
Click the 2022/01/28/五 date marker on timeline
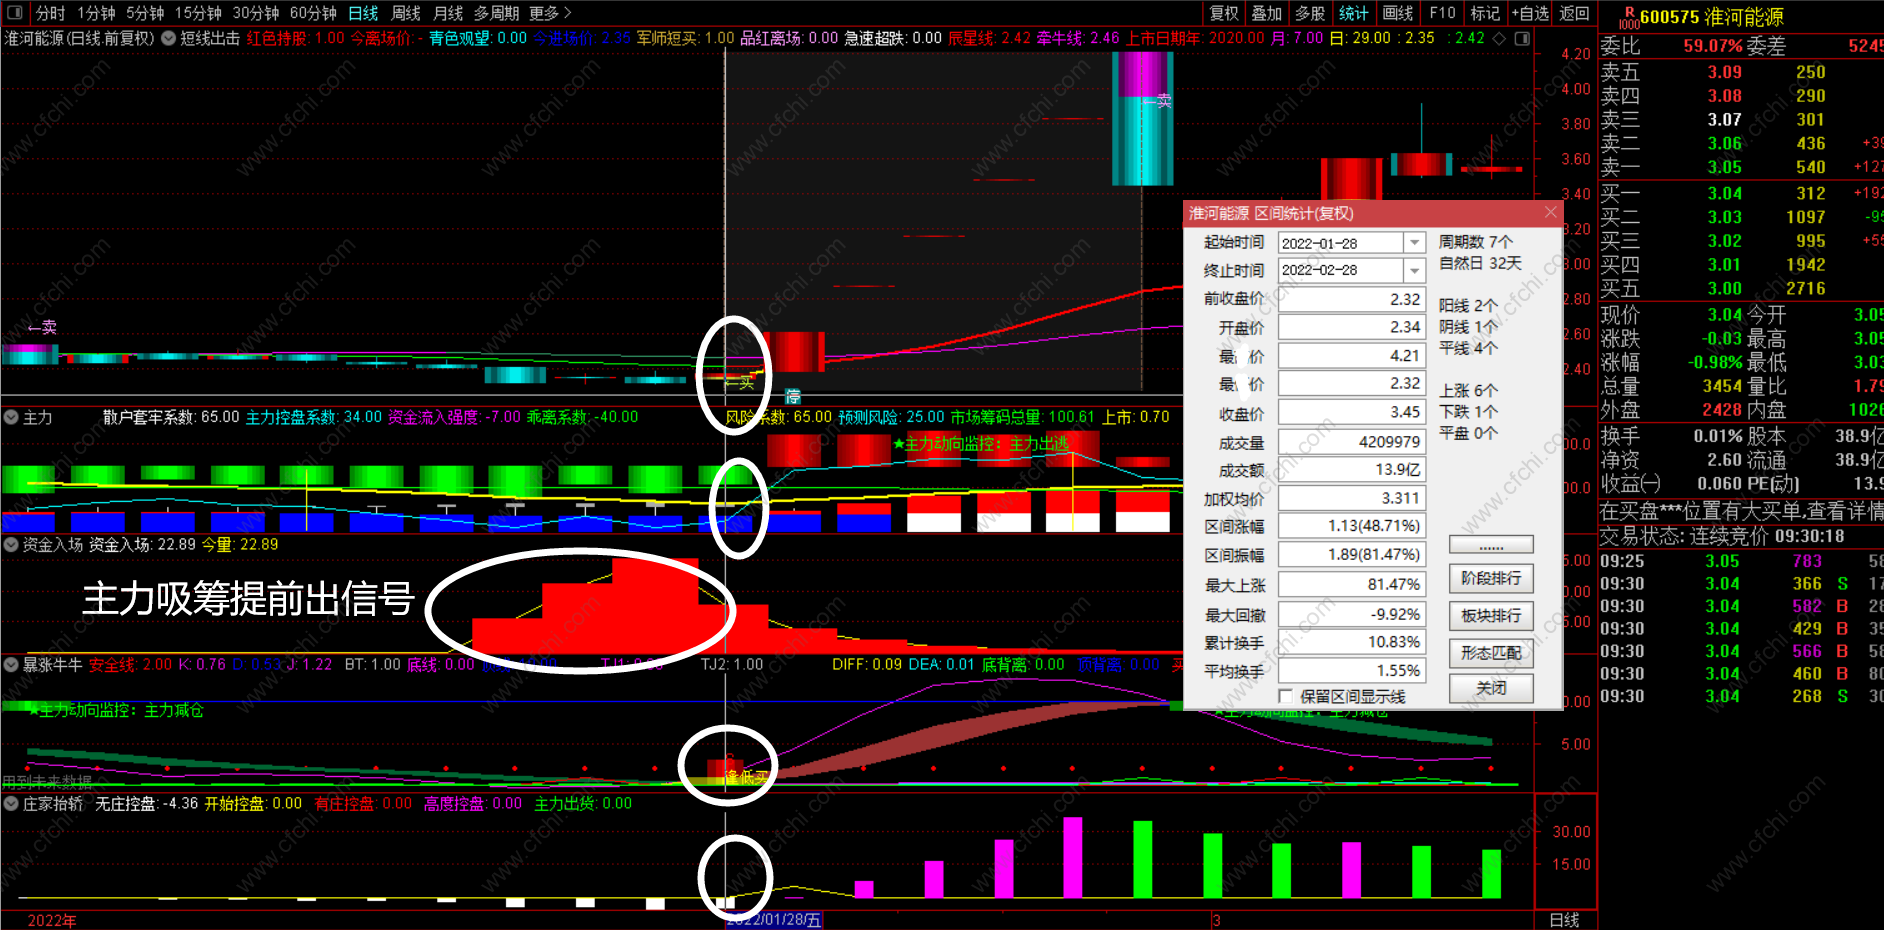(x=774, y=920)
